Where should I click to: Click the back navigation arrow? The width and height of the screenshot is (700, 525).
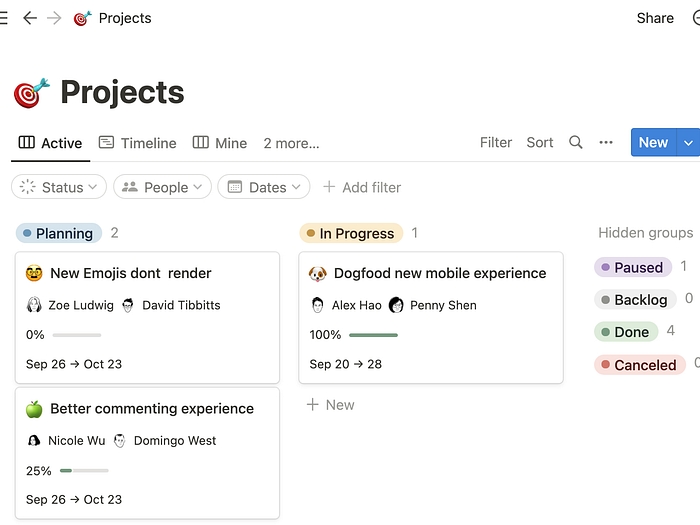click(30, 18)
